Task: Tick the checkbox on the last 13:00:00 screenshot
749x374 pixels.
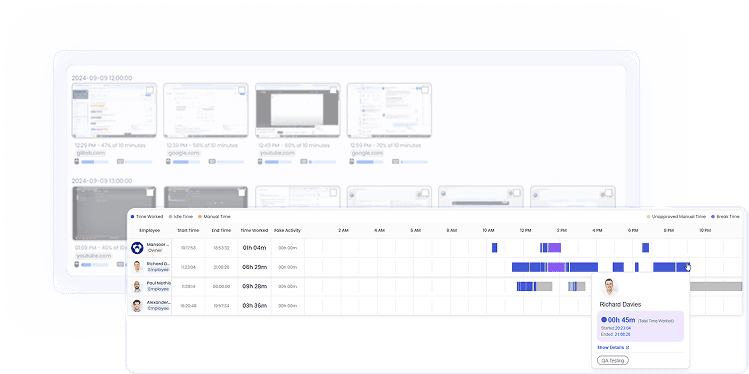Action: tap(608, 193)
